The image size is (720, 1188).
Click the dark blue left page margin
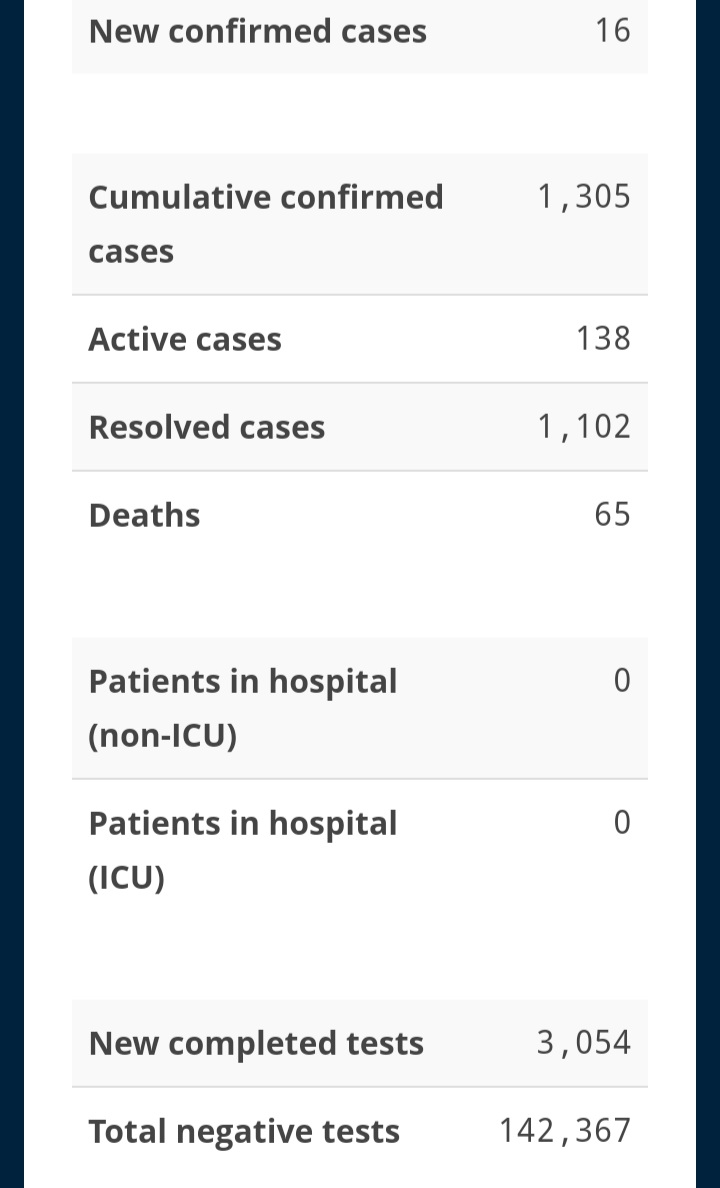click(x=11, y=594)
